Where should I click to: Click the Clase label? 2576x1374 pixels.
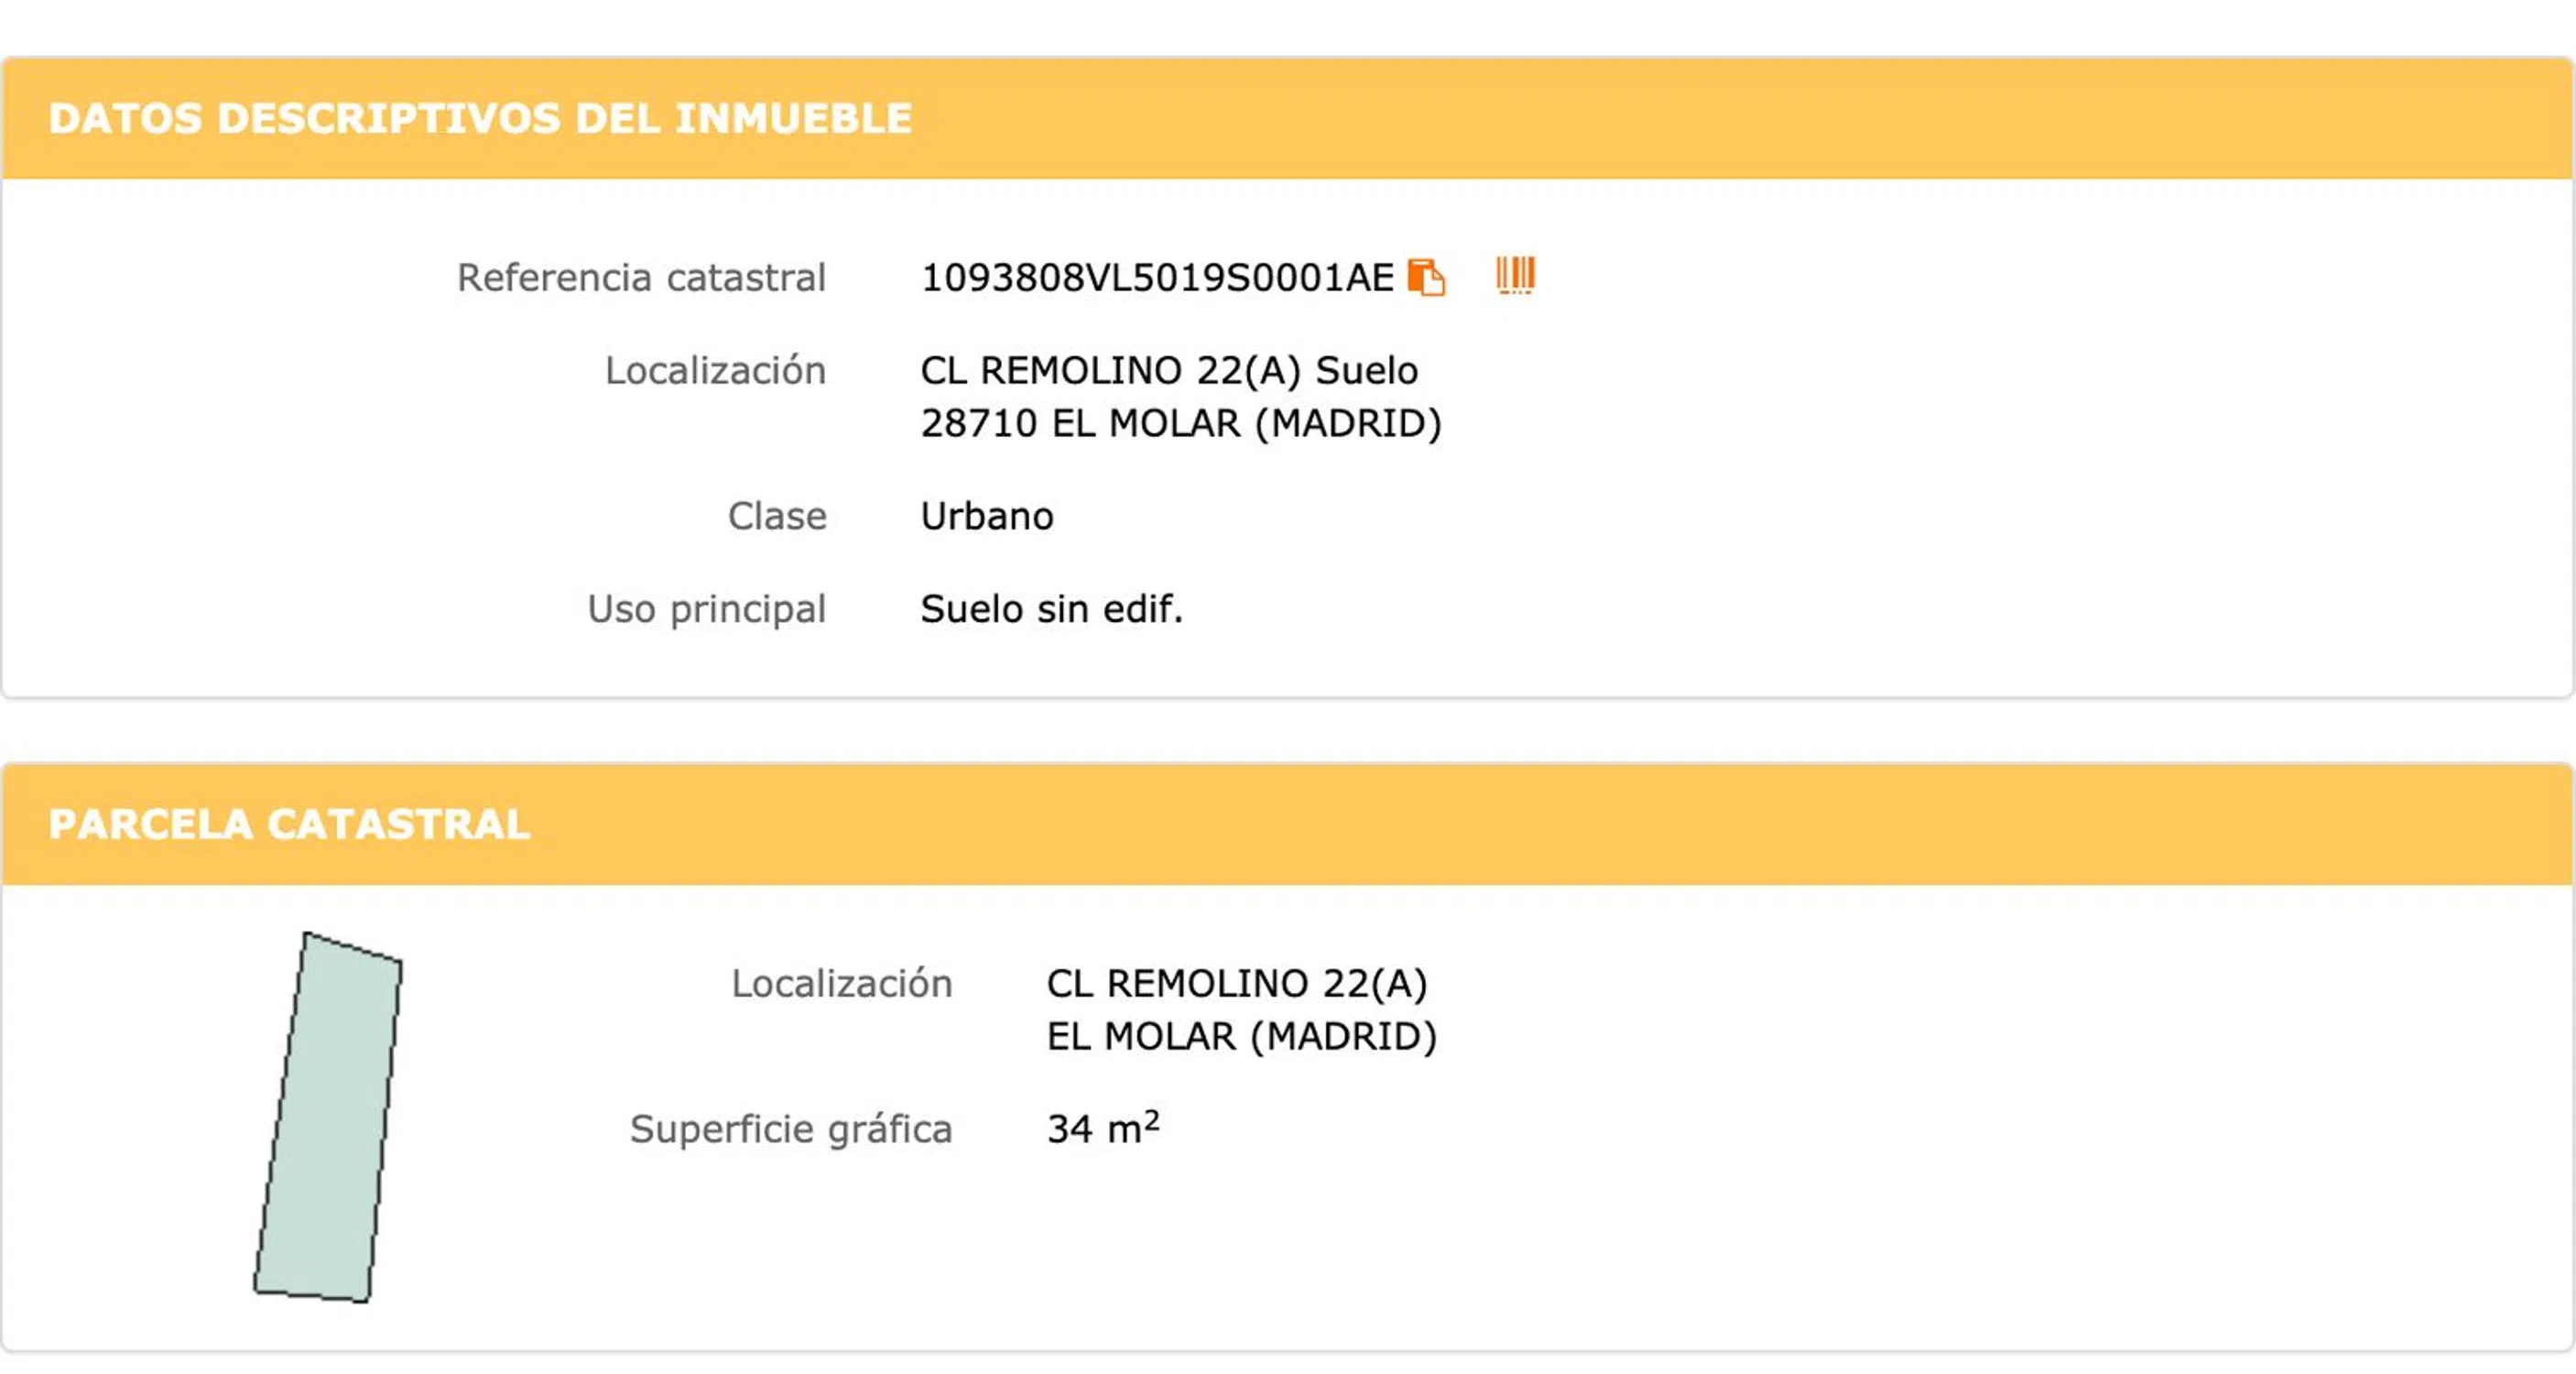tap(777, 516)
